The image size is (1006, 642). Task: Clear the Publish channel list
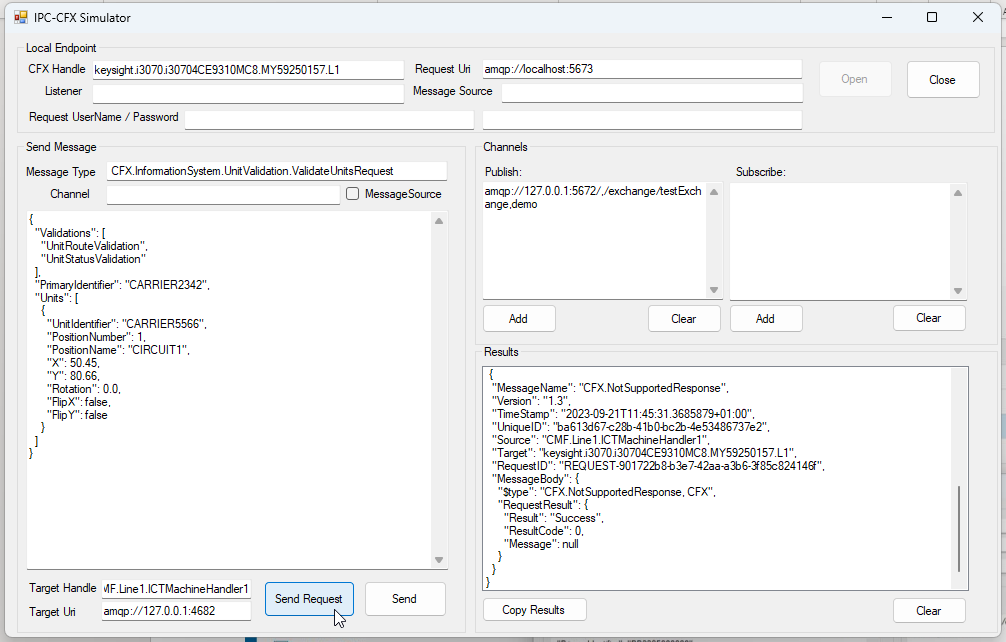[x=684, y=319]
